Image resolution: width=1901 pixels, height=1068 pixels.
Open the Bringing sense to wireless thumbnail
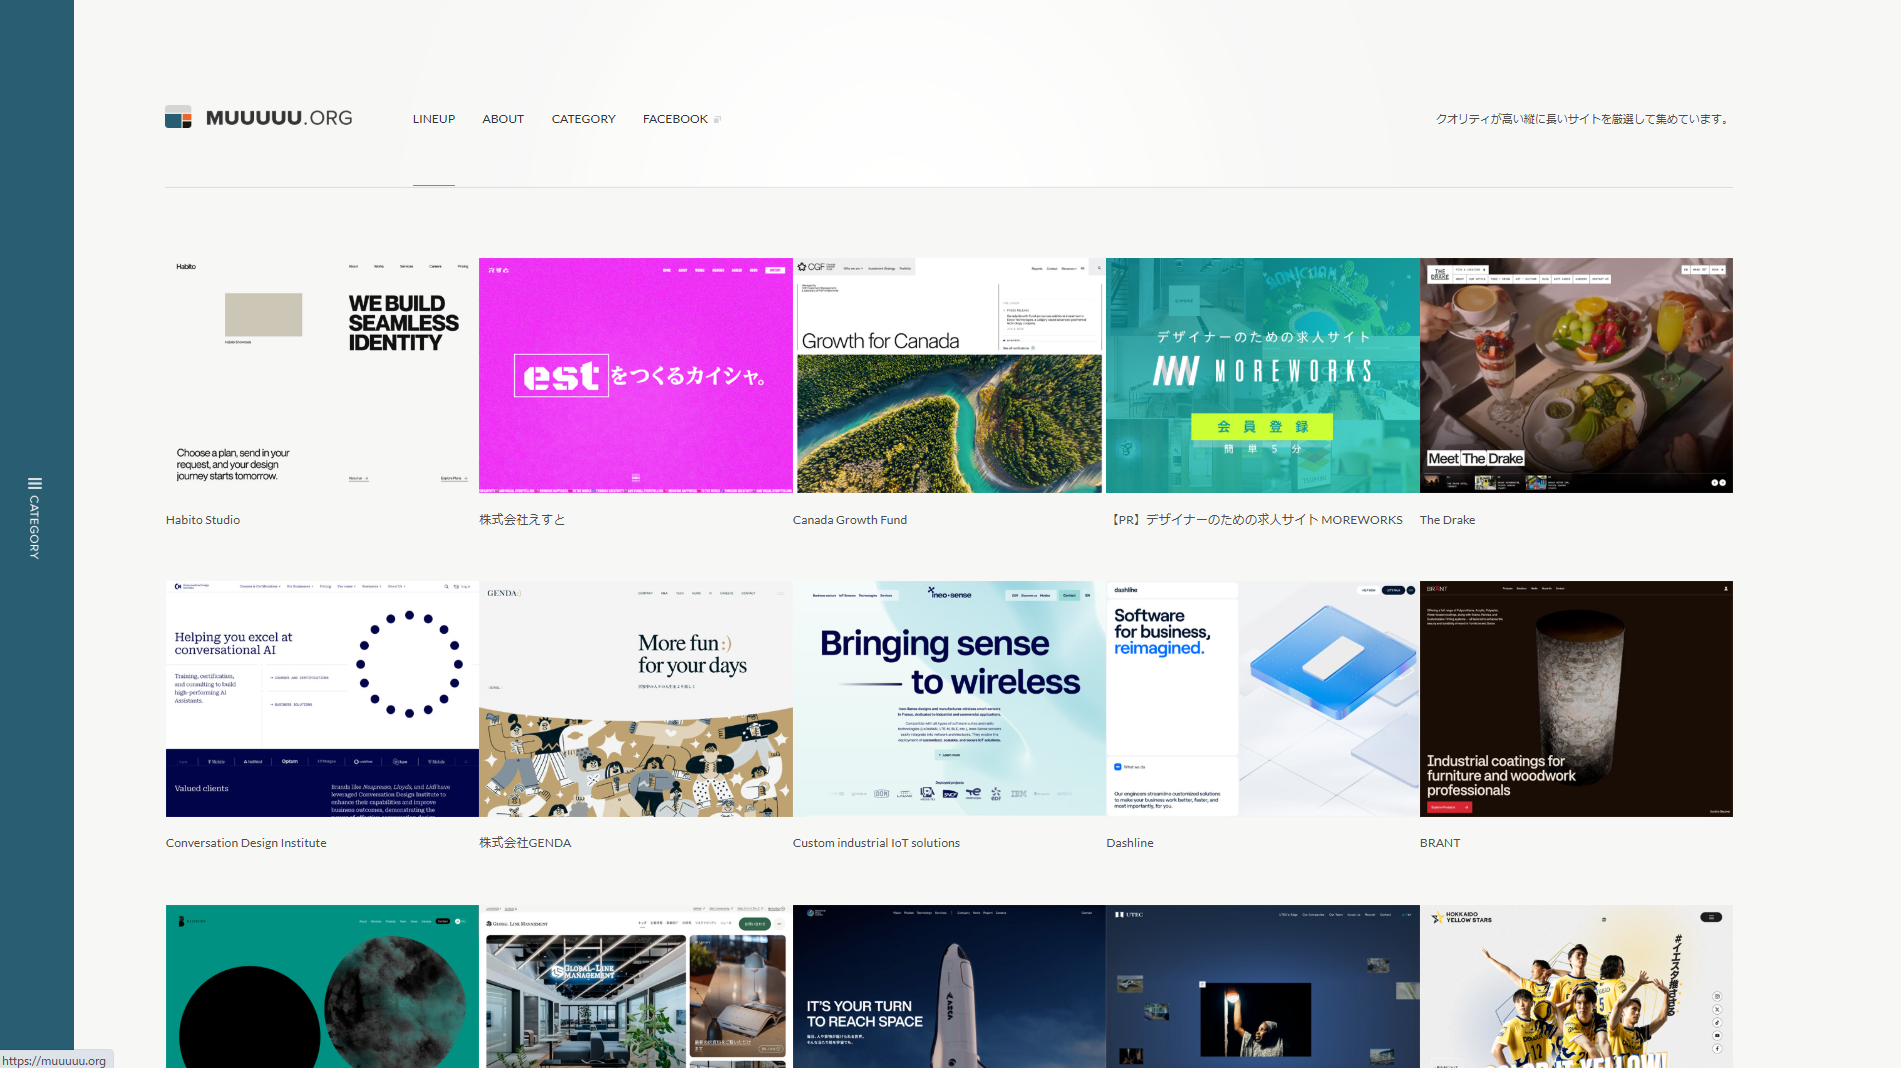point(949,699)
